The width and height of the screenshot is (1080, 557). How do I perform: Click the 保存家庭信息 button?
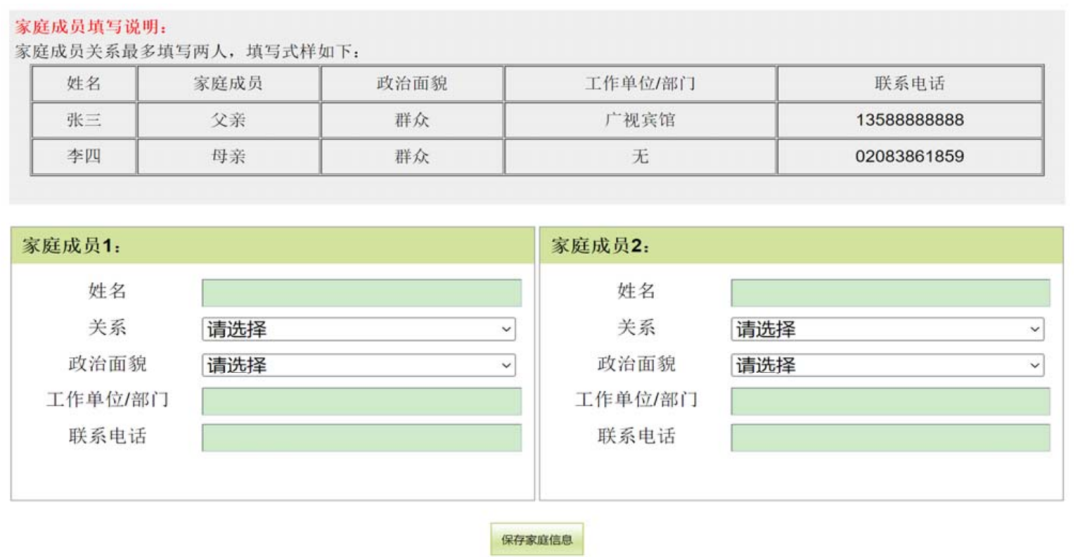tap(537, 539)
